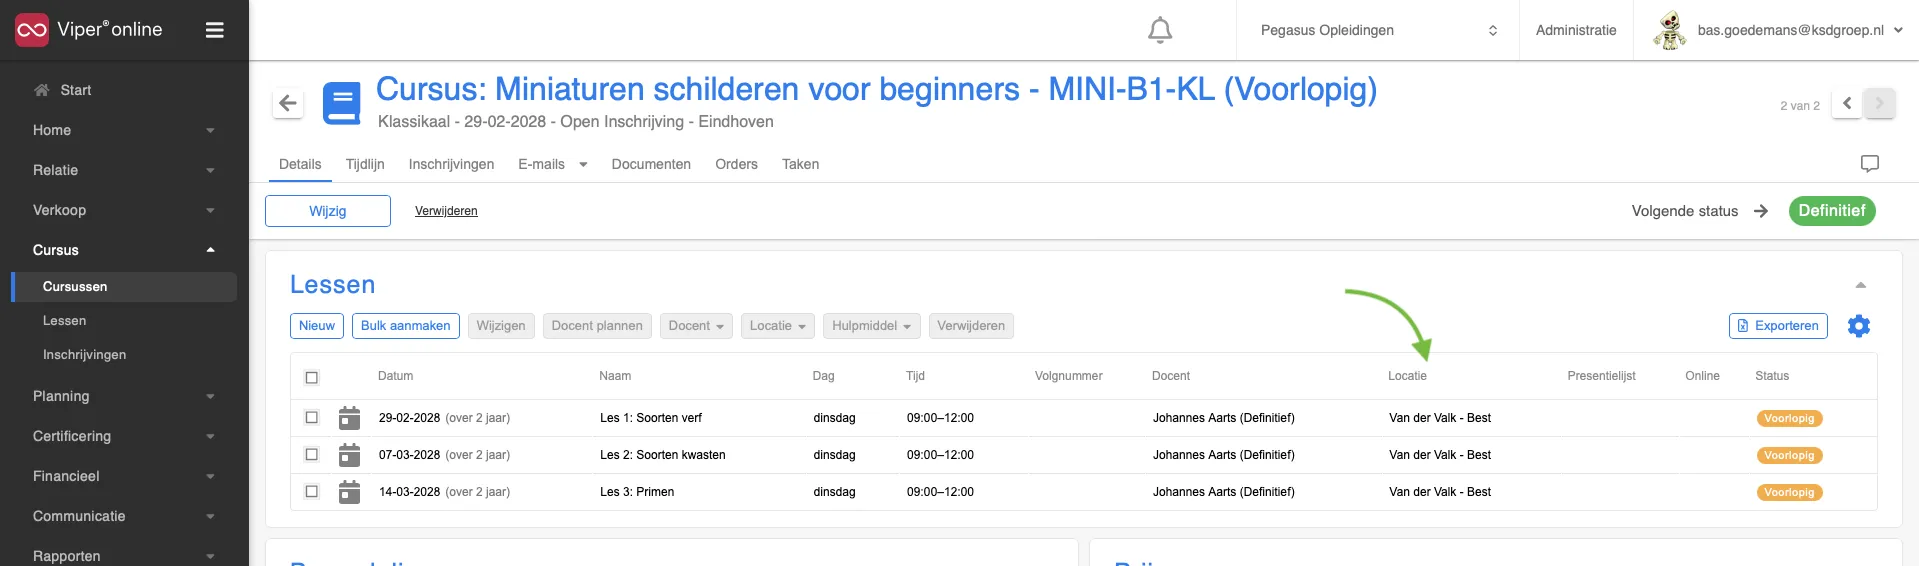Go to next course with right chevron
1919x566 pixels.
click(1880, 103)
